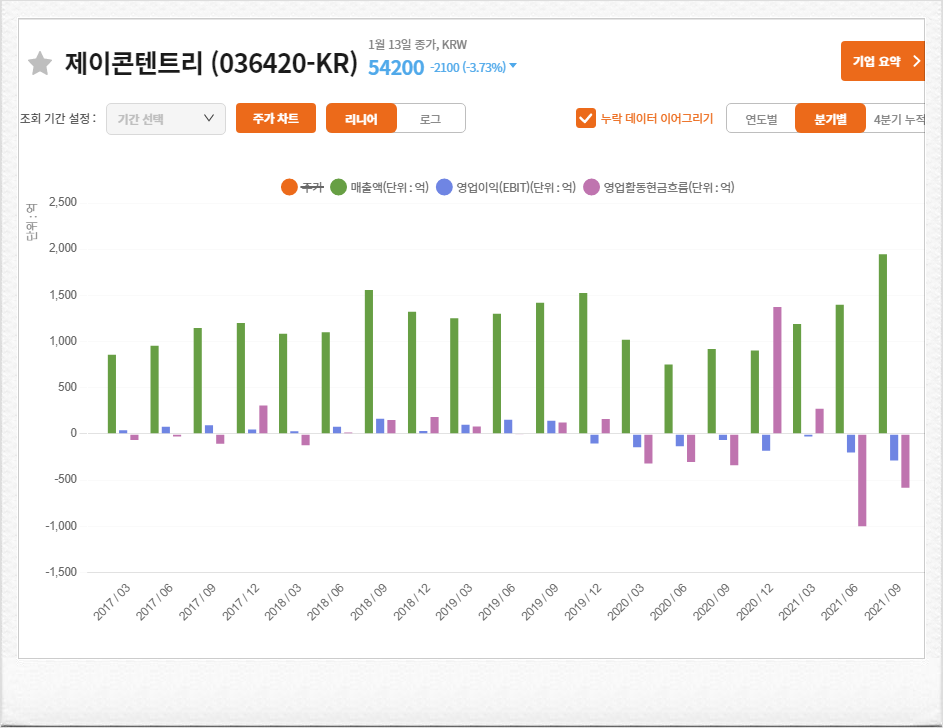
Task: Toggle the orange 주가 legend series
Action: point(303,188)
